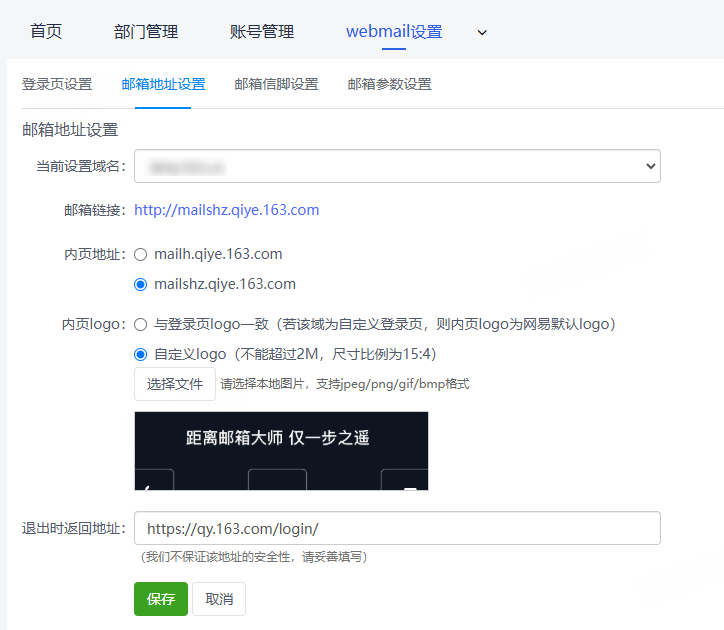Open the 首页 top navigation item
Viewport: 724px width, 630px height.
tap(46, 31)
